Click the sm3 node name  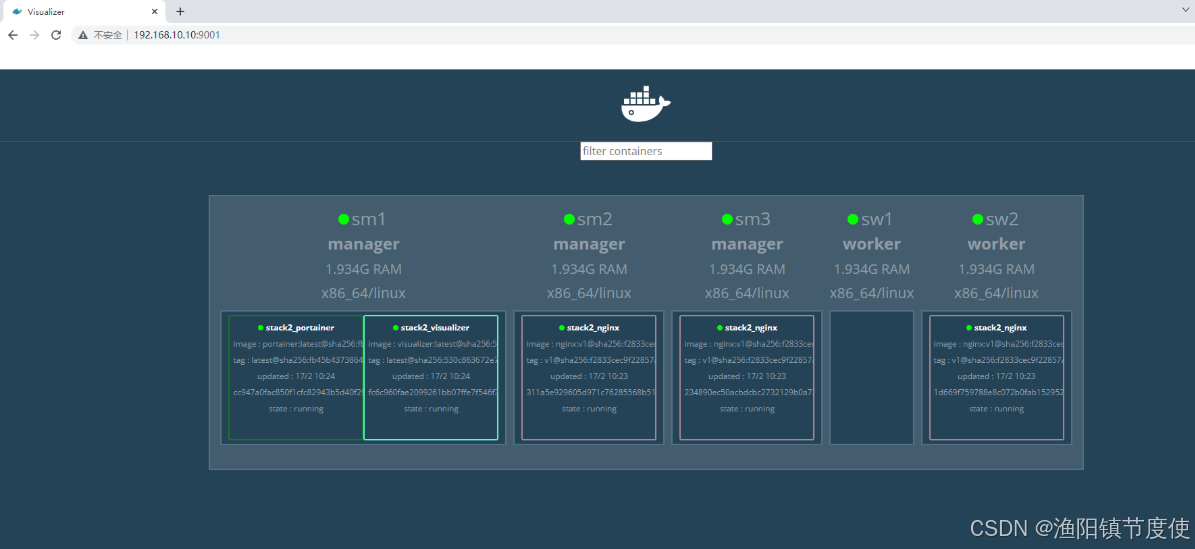pyautogui.click(x=753, y=220)
